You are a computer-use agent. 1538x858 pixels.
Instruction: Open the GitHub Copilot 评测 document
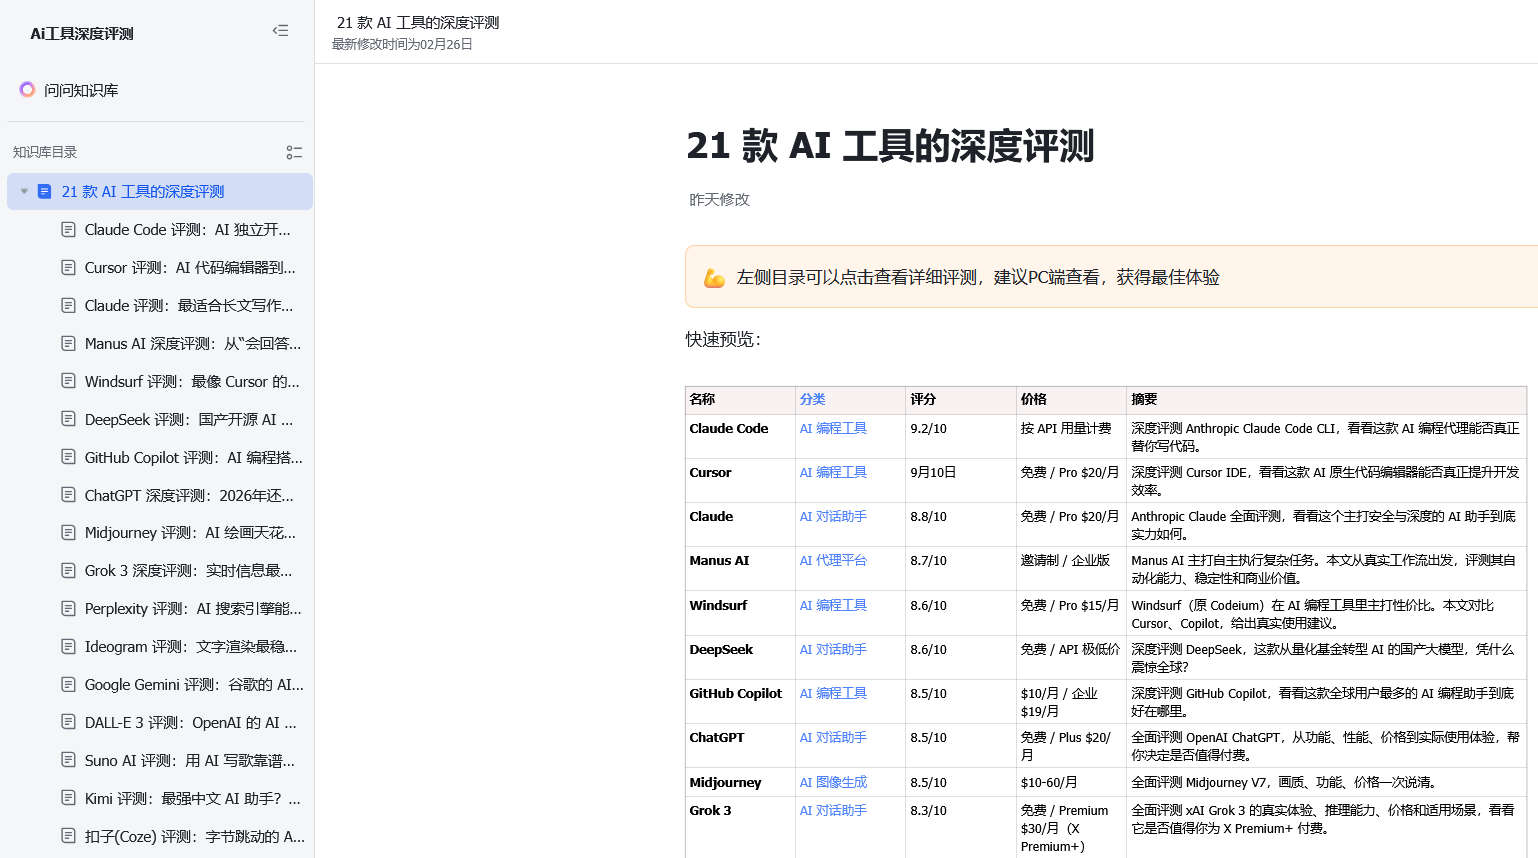193,458
